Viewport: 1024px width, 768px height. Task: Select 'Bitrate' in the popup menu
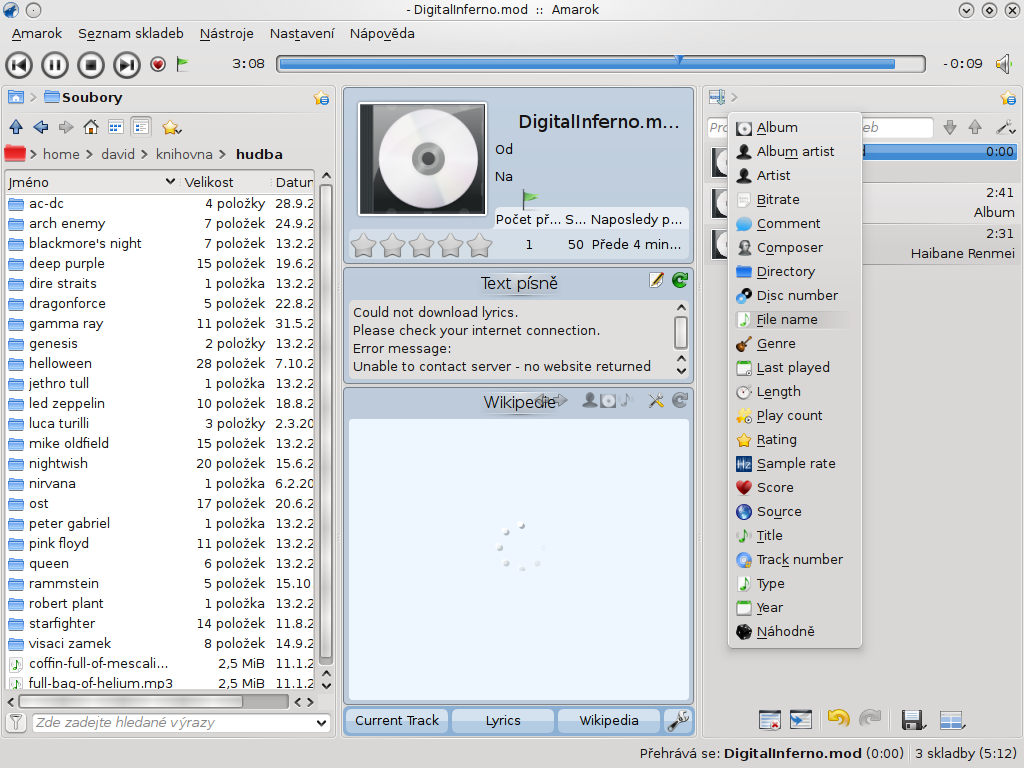point(795,200)
